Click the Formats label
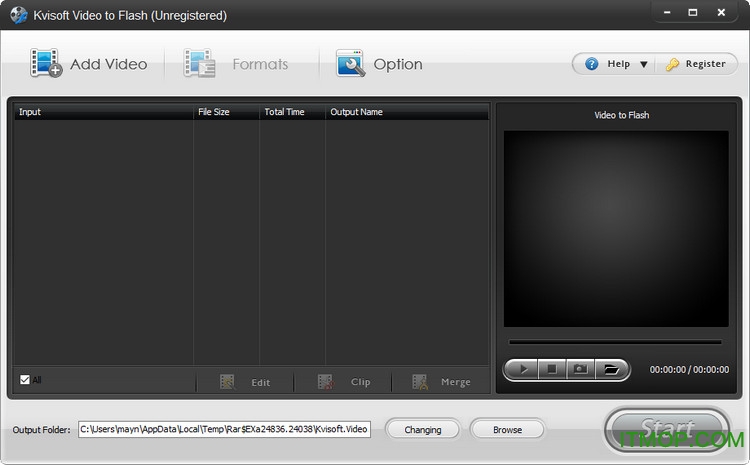The width and height of the screenshot is (750, 465). 260,64
